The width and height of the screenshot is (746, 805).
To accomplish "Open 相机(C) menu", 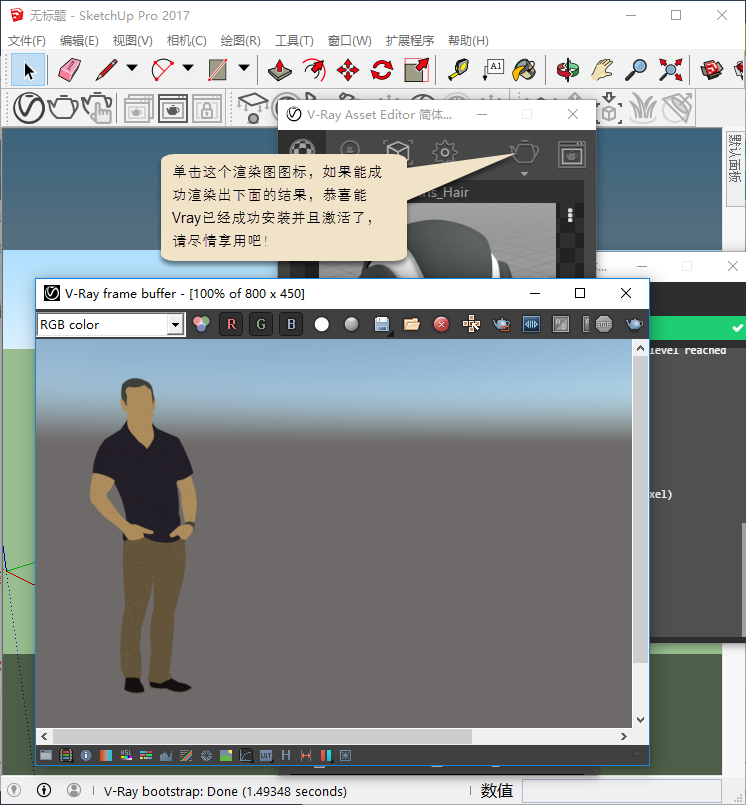I will pyautogui.click(x=186, y=41).
